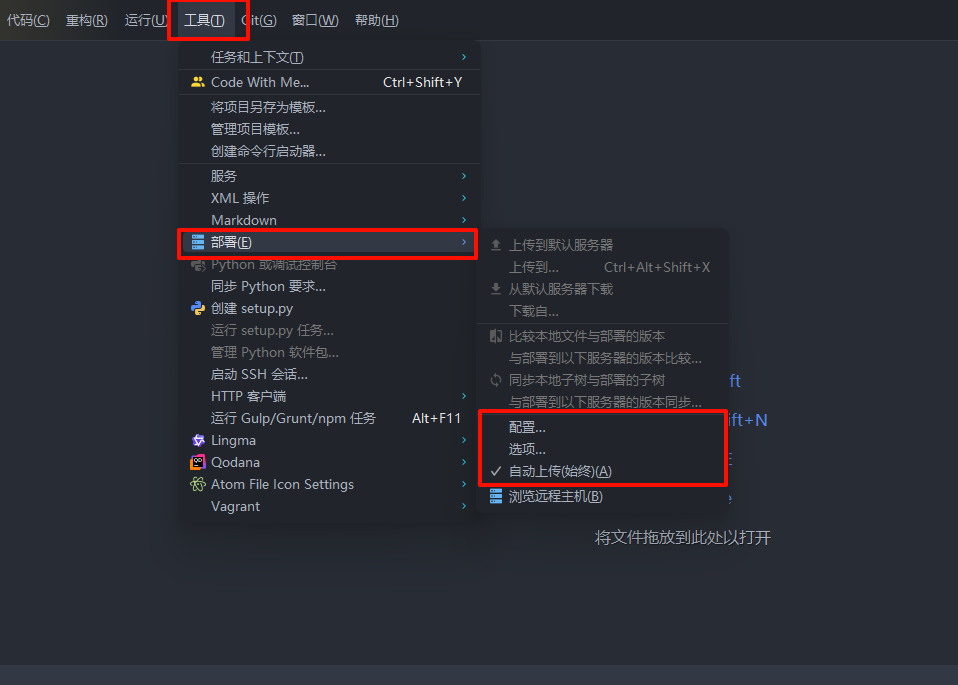
Task: Click the Code With Me people icon
Action: 197,82
